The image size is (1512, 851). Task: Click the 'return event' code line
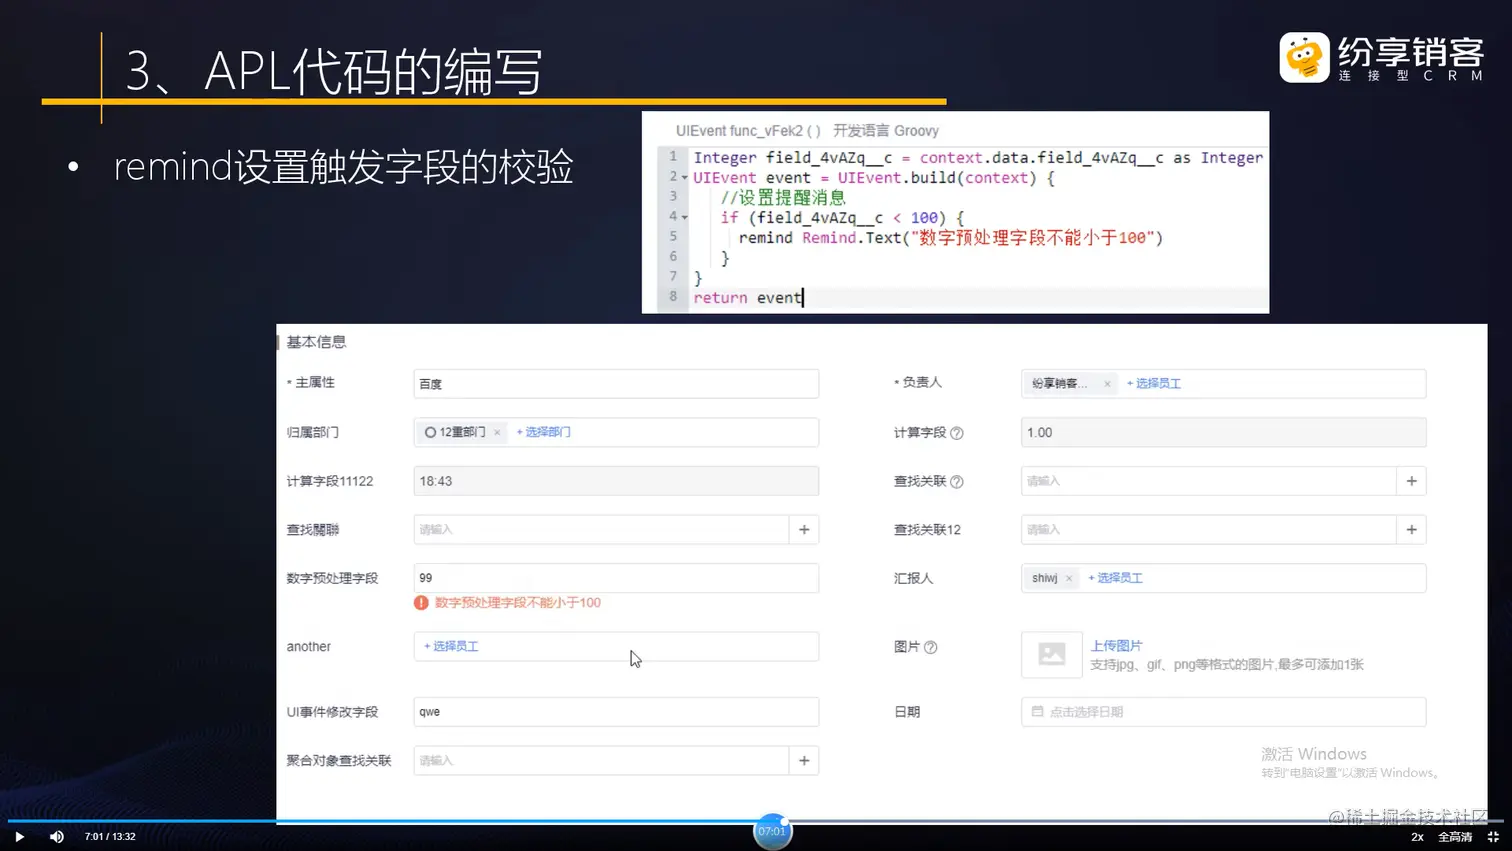coord(747,298)
